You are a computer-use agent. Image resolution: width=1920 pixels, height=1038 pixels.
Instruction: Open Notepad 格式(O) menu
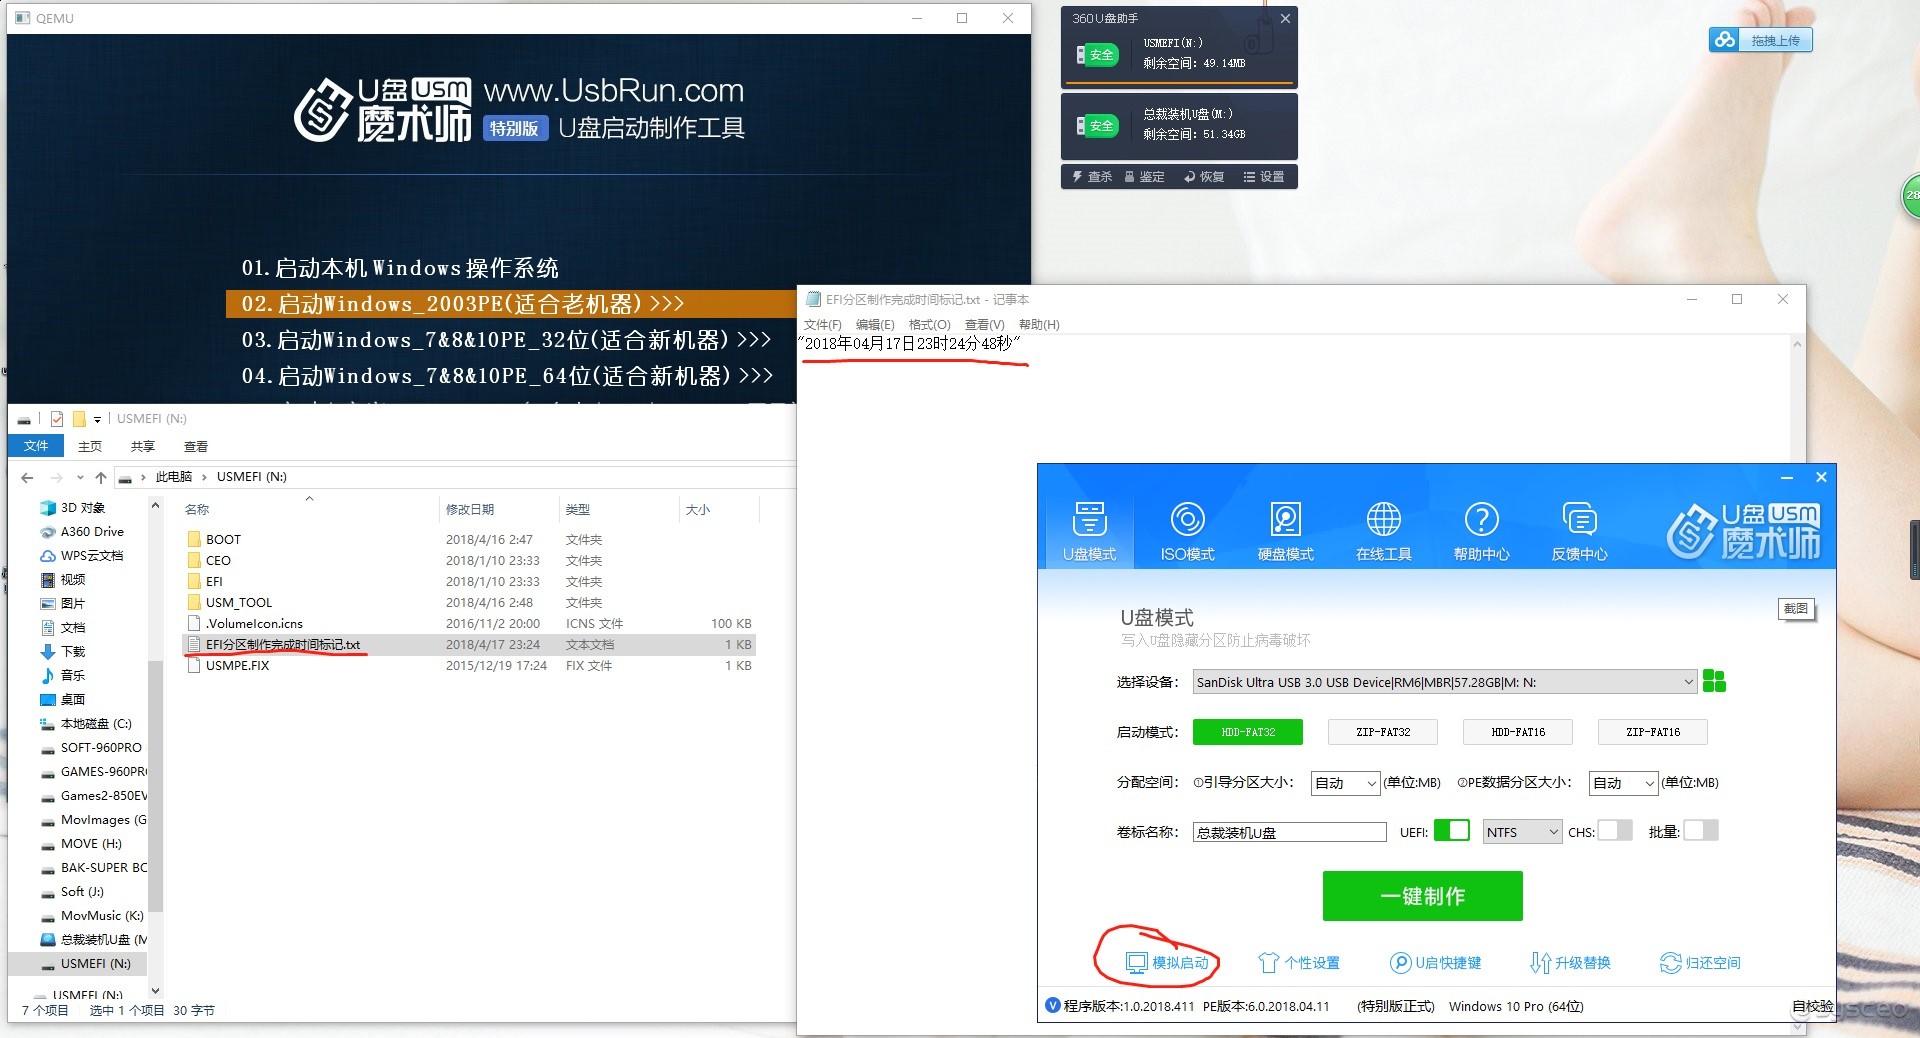(929, 324)
